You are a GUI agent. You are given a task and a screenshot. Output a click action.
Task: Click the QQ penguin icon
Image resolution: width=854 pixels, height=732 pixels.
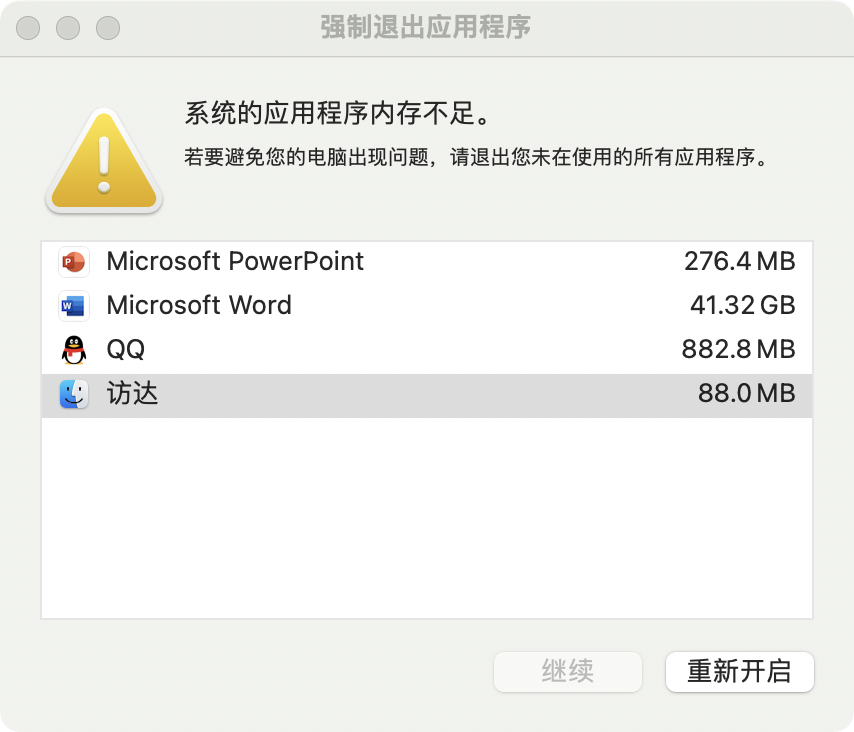pos(74,350)
